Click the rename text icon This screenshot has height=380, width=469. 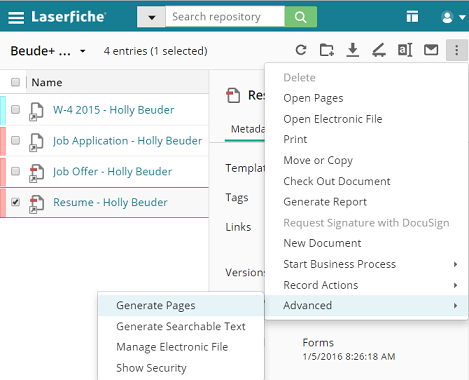(x=405, y=50)
